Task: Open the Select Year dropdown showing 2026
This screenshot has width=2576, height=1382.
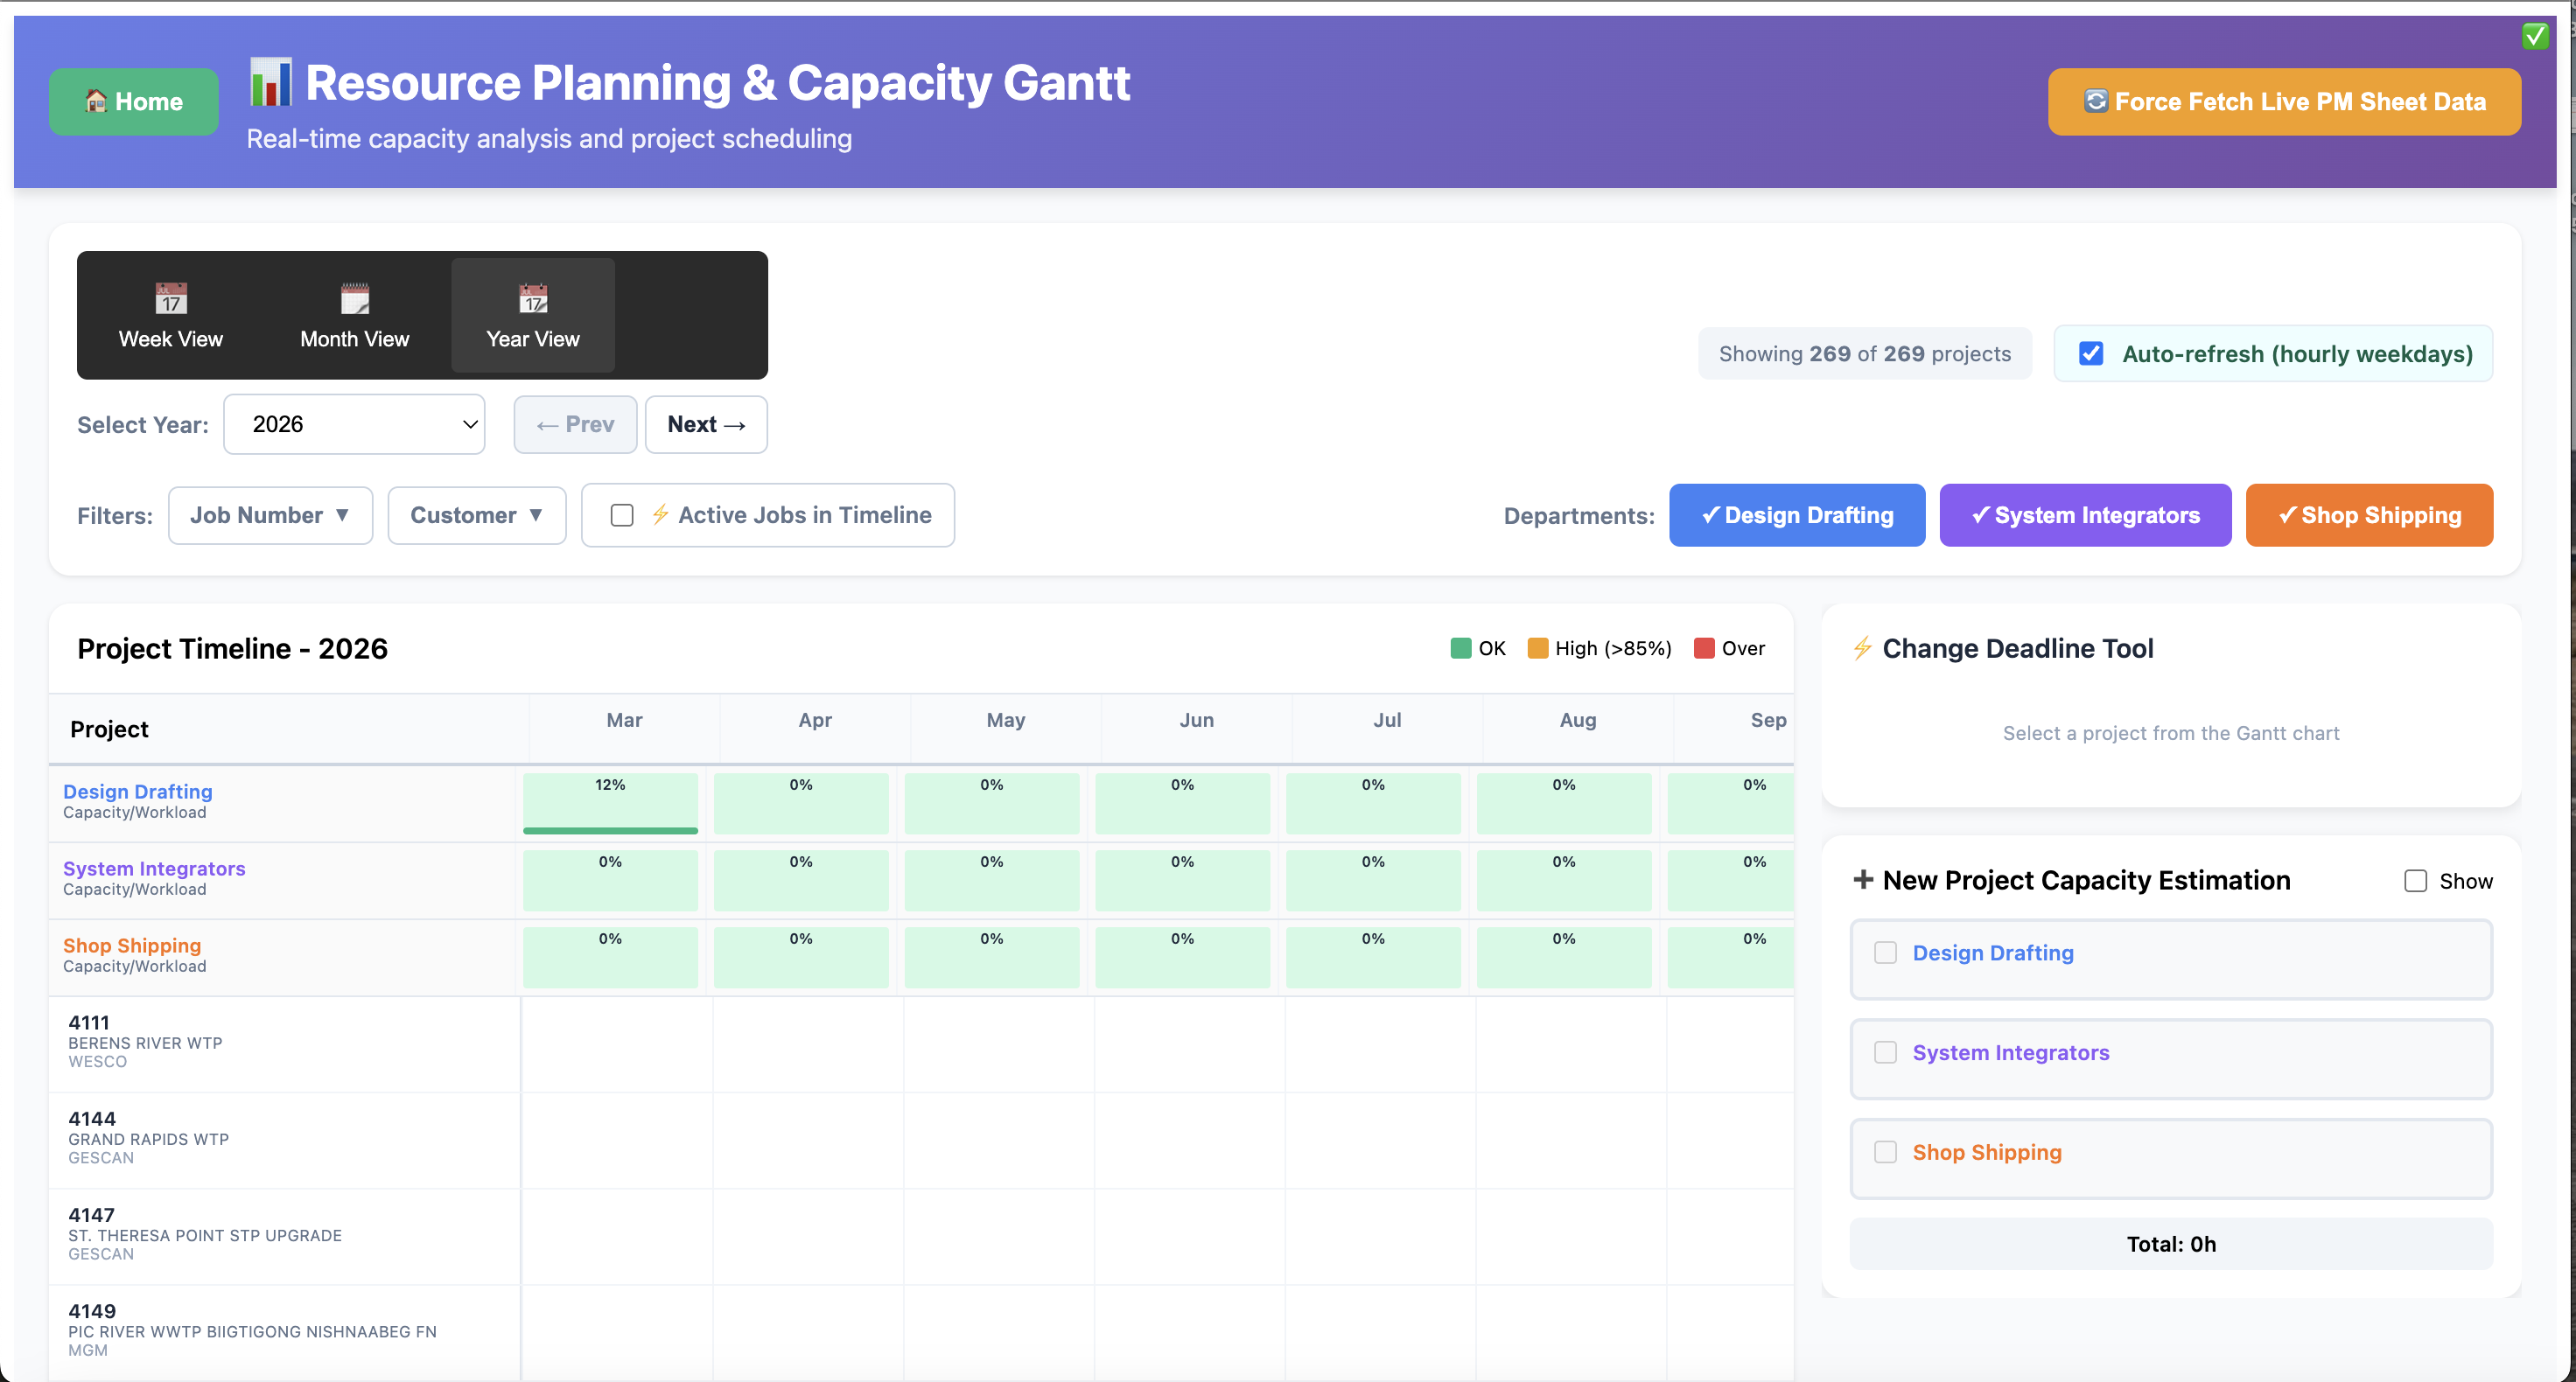Action: [x=354, y=424]
